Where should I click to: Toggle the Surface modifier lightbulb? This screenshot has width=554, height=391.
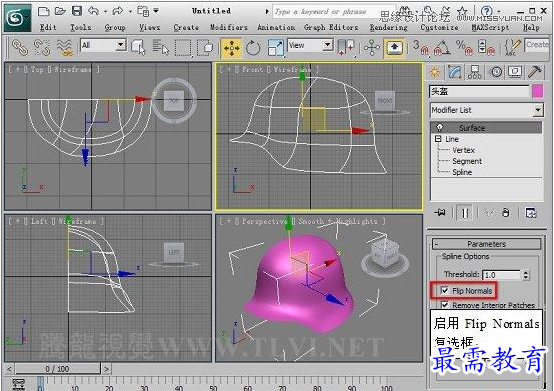click(440, 128)
